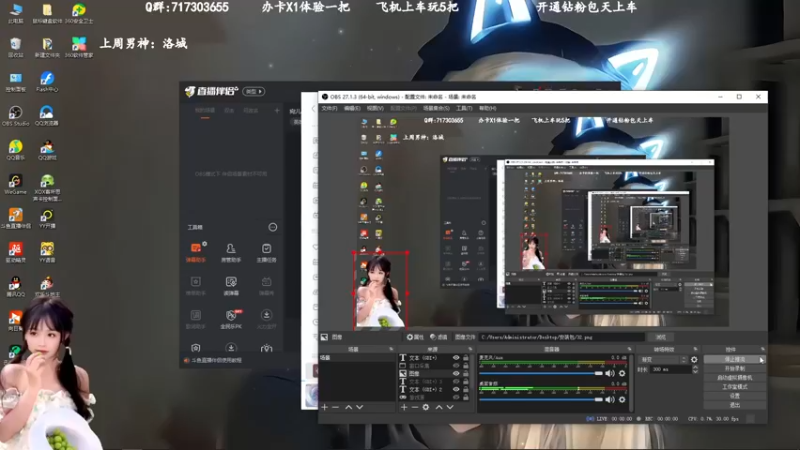Open the 工具(T) menu in OBS
The width and height of the screenshot is (800, 450).
(x=464, y=108)
